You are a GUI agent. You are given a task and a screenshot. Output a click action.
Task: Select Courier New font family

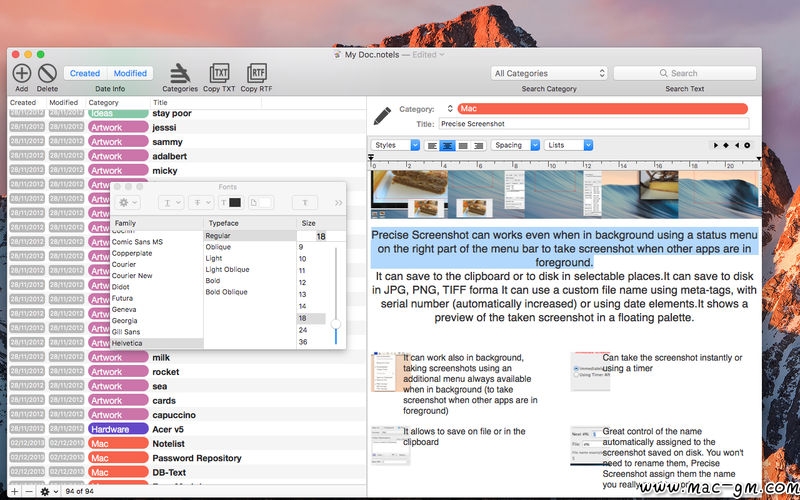[x=132, y=276]
